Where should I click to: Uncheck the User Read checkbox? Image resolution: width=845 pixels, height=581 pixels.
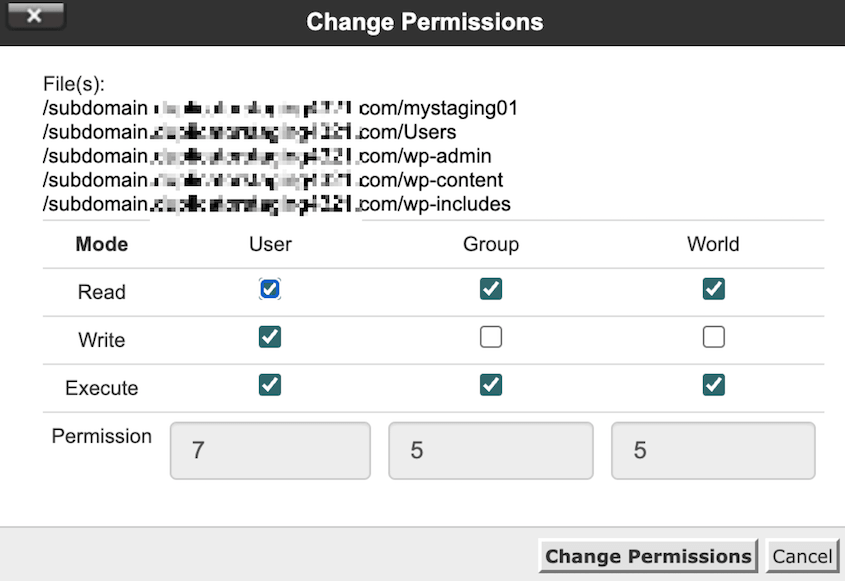[269, 288]
